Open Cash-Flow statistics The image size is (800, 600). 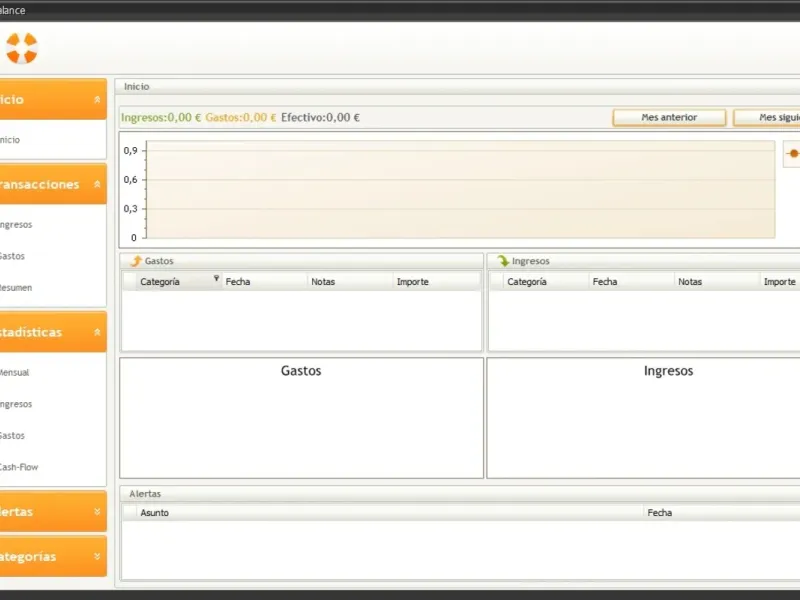coord(19,467)
